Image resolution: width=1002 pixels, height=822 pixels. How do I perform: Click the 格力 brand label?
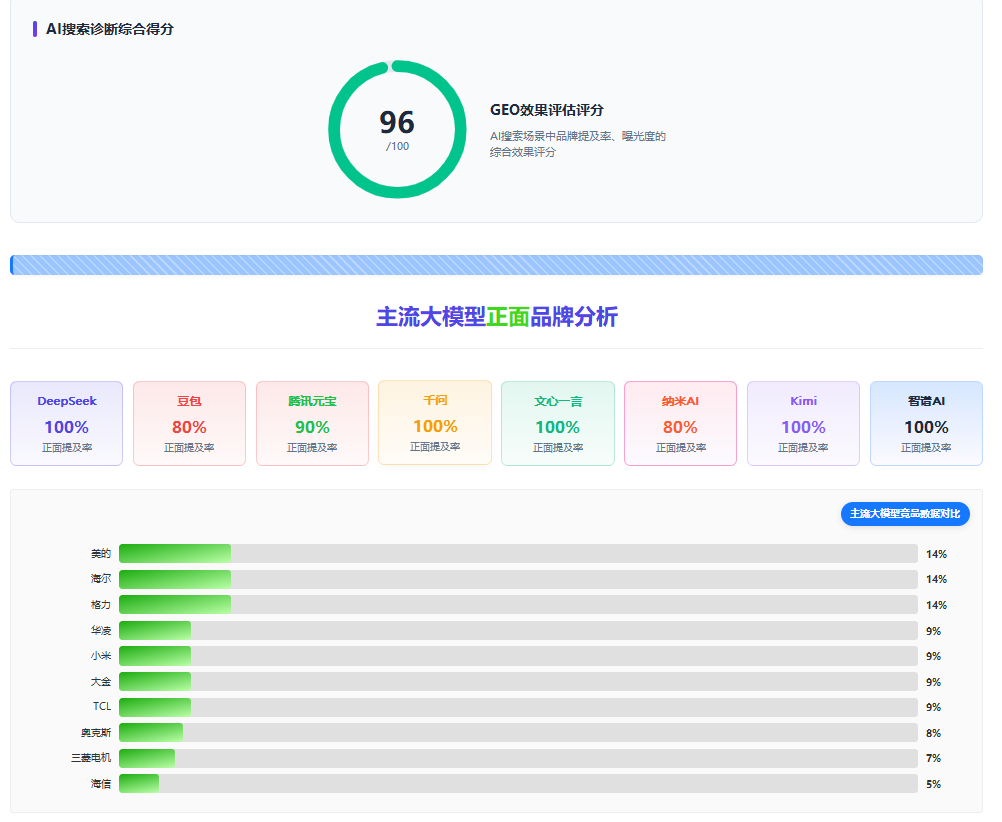101,605
